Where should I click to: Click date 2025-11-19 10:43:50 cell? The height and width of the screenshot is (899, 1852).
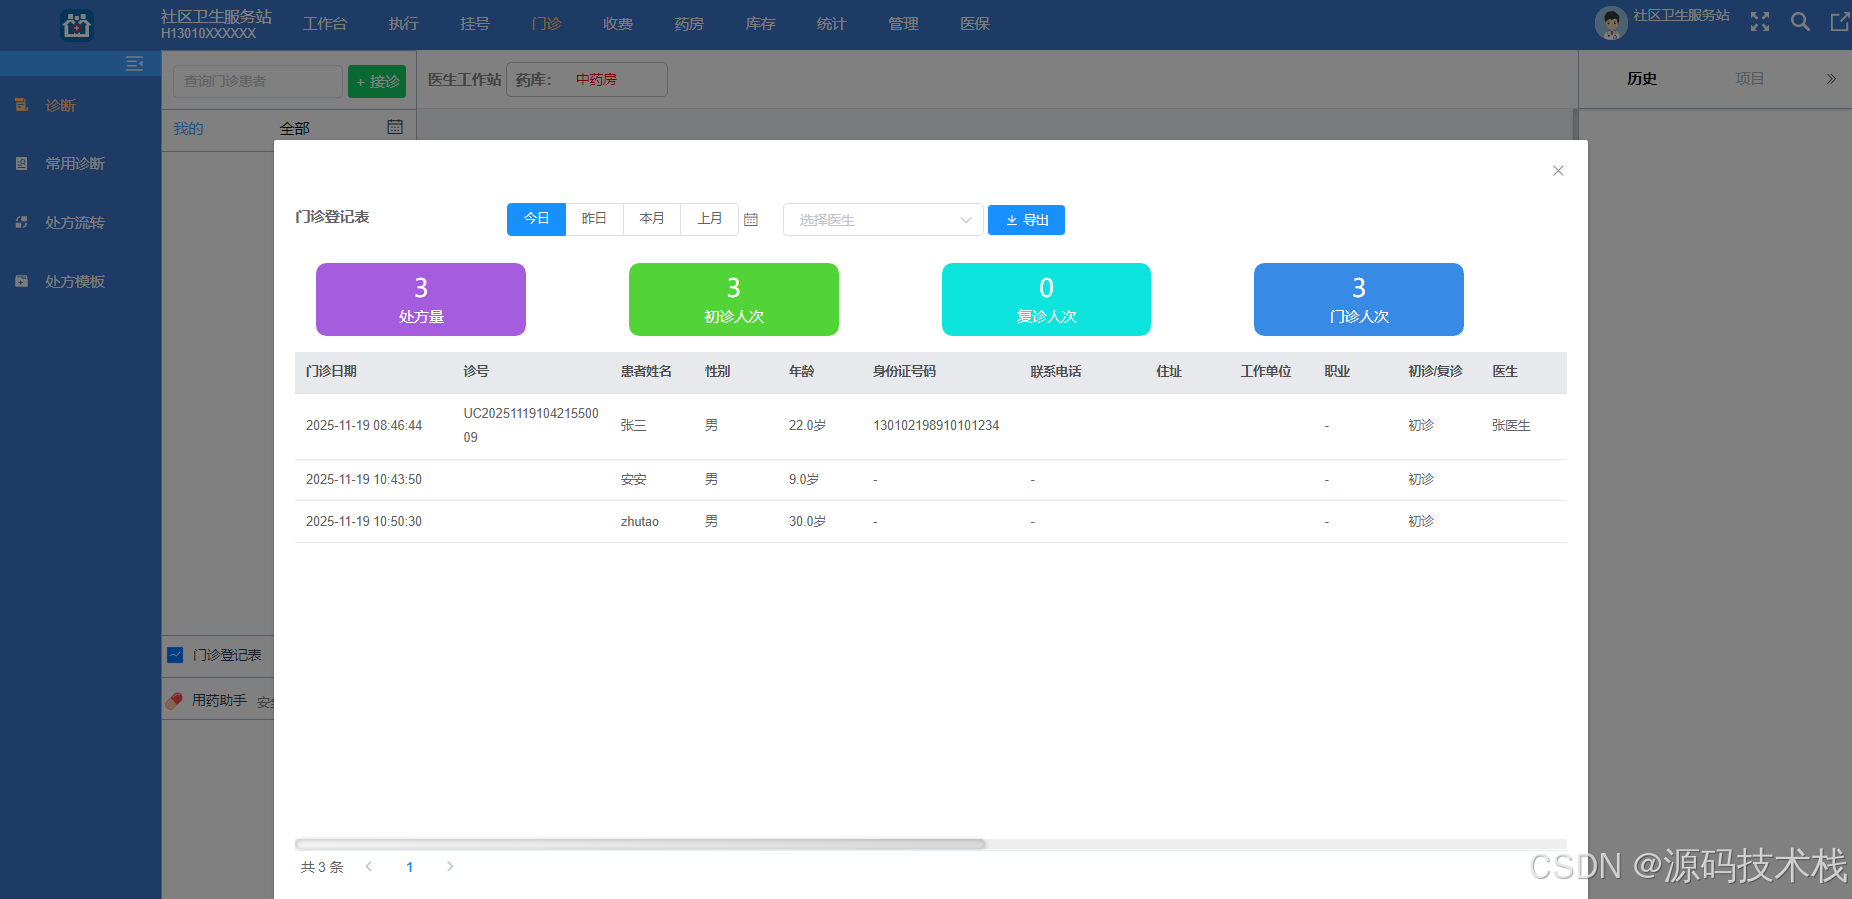[x=364, y=480]
